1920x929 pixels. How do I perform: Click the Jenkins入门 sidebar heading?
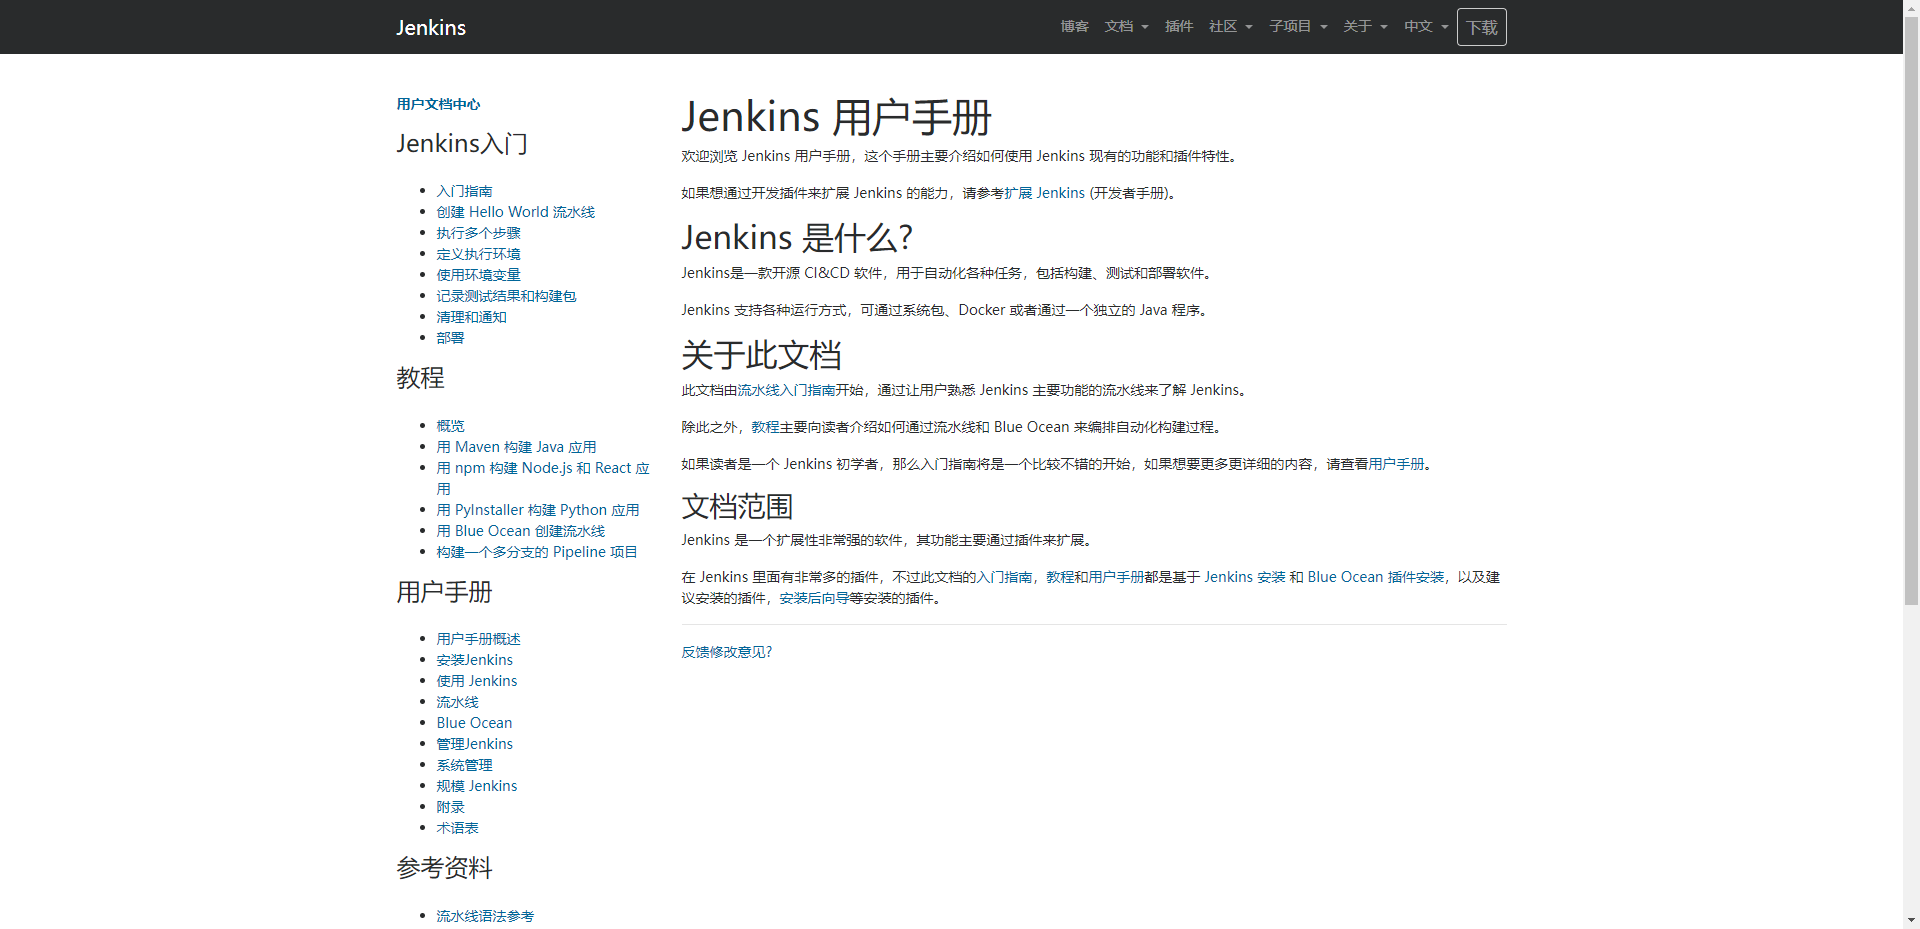tap(462, 144)
